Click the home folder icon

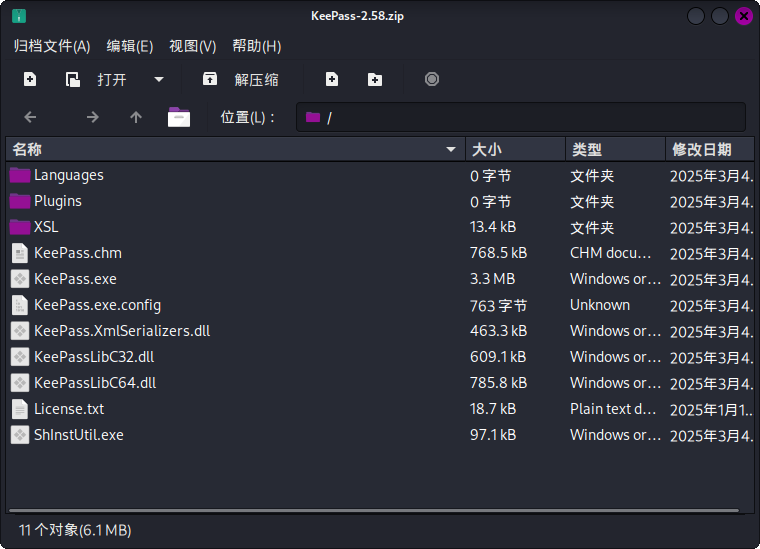point(179,117)
